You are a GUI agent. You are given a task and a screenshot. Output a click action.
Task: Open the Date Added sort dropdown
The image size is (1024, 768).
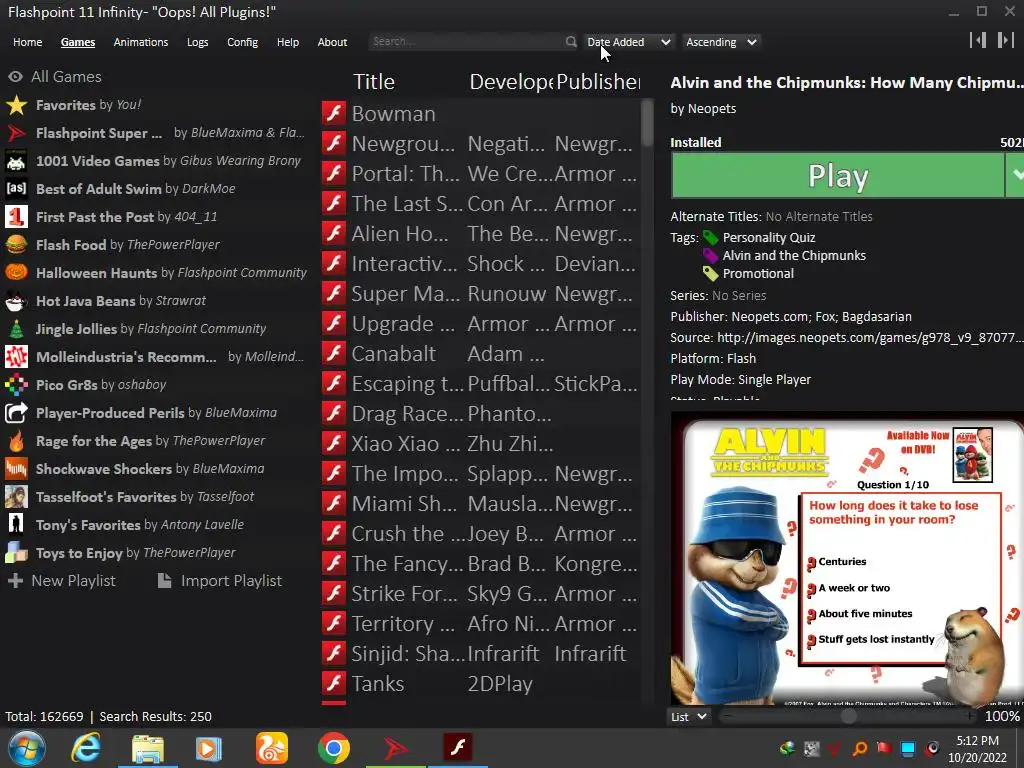[628, 42]
